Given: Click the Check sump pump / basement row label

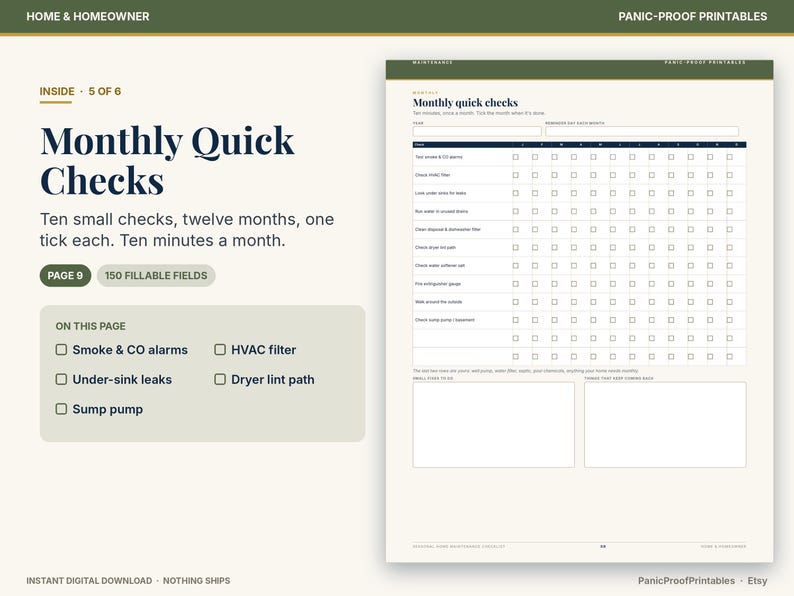Looking at the screenshot, I should tap(445, 320).
